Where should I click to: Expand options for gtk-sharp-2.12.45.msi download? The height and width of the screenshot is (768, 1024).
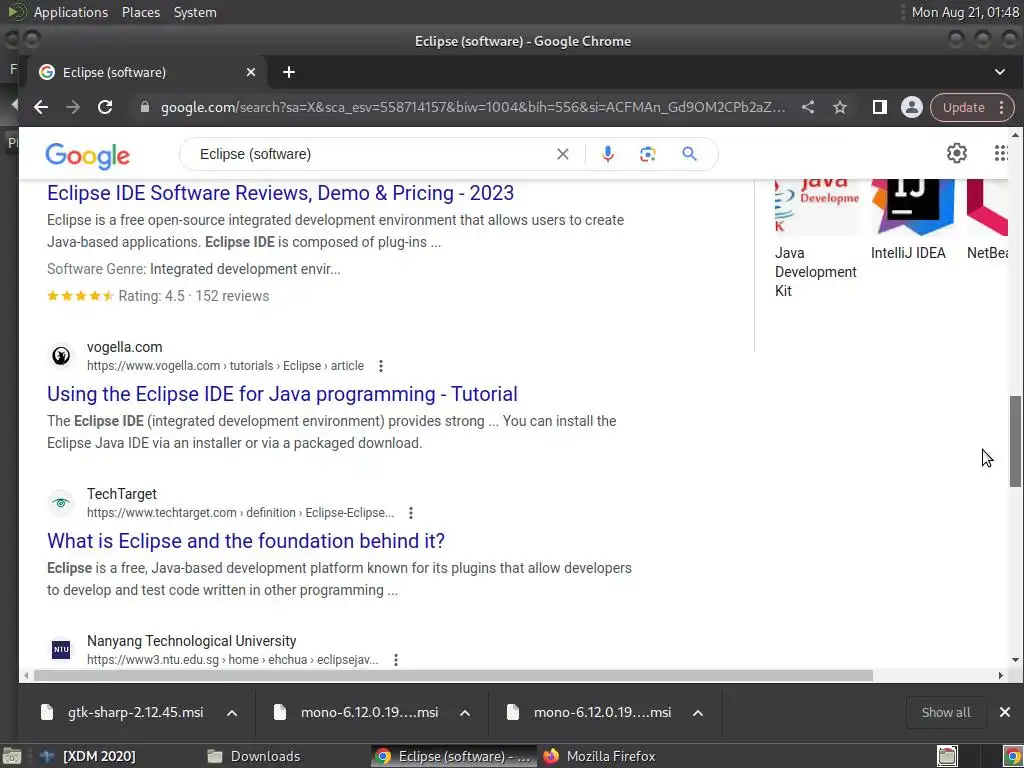point(232,712)
